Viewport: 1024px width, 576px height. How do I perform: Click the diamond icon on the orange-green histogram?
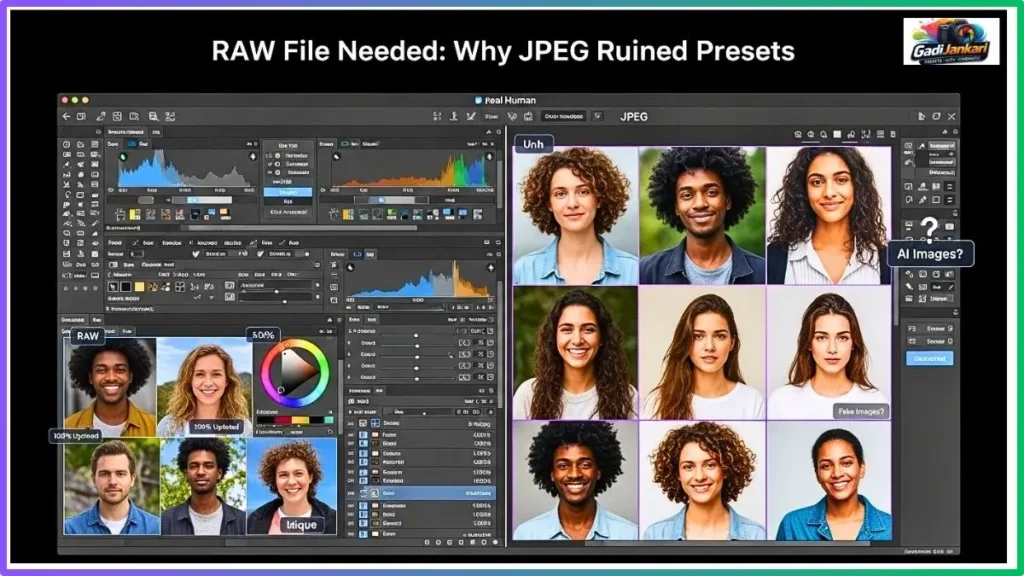[x=490, y=157]
